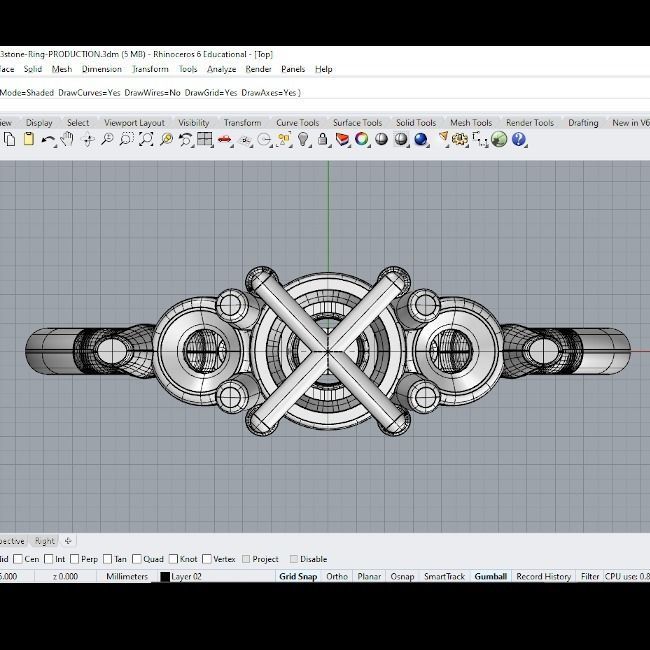Enable the Vertex osnap checkbox

[207, 559]
